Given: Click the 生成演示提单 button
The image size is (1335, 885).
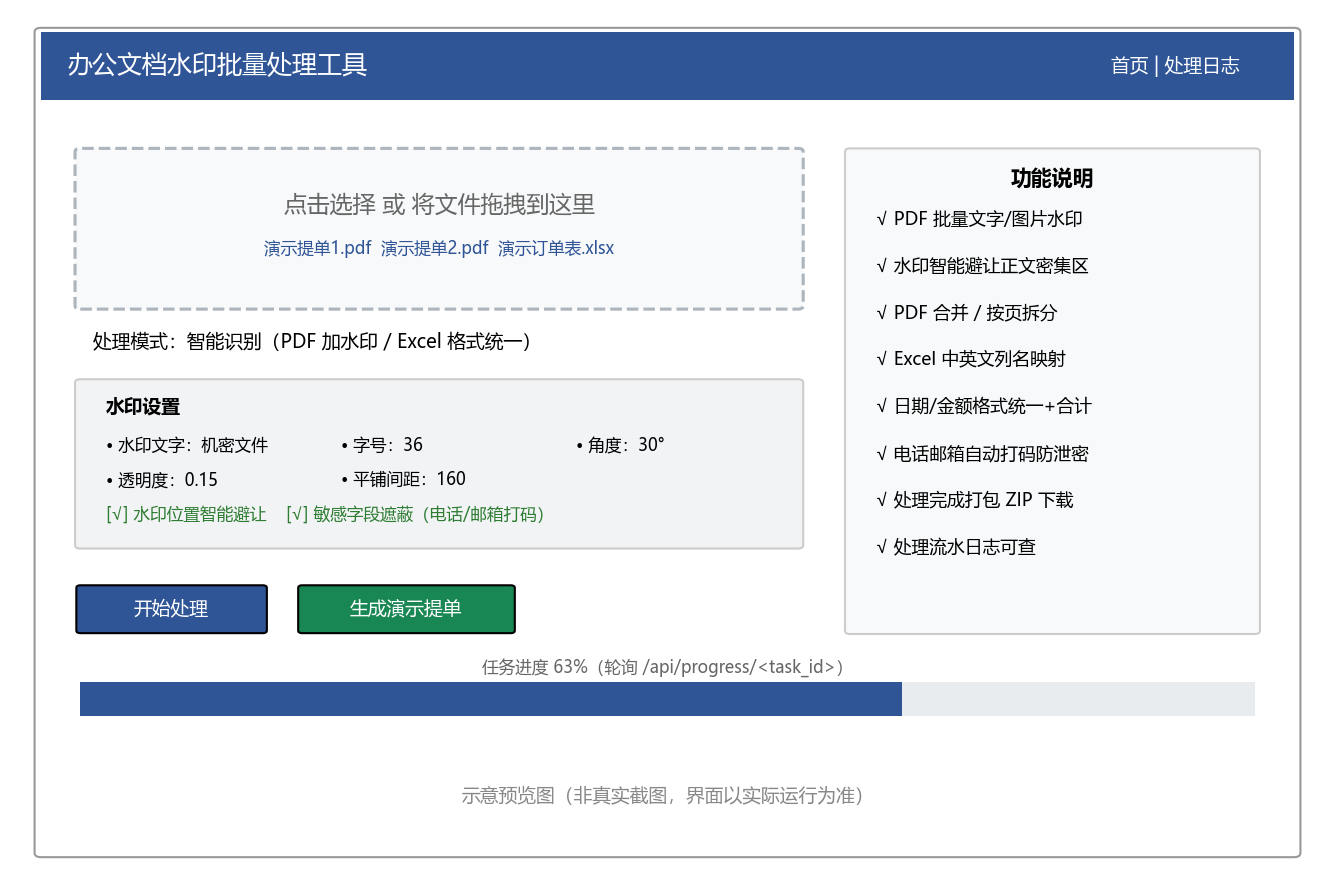Looking at the screenshot, I should [x=406, y=609].
